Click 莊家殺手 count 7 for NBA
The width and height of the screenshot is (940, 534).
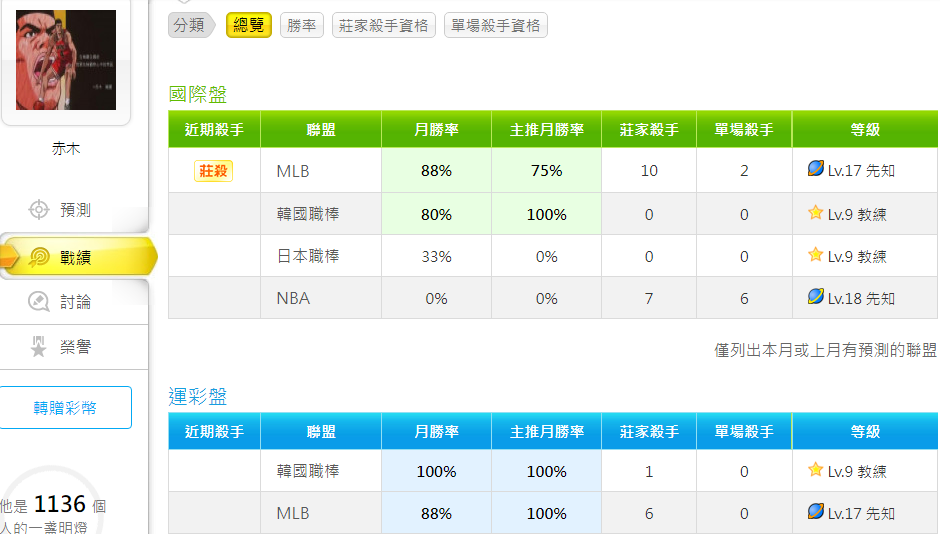[x=649, y=298]
